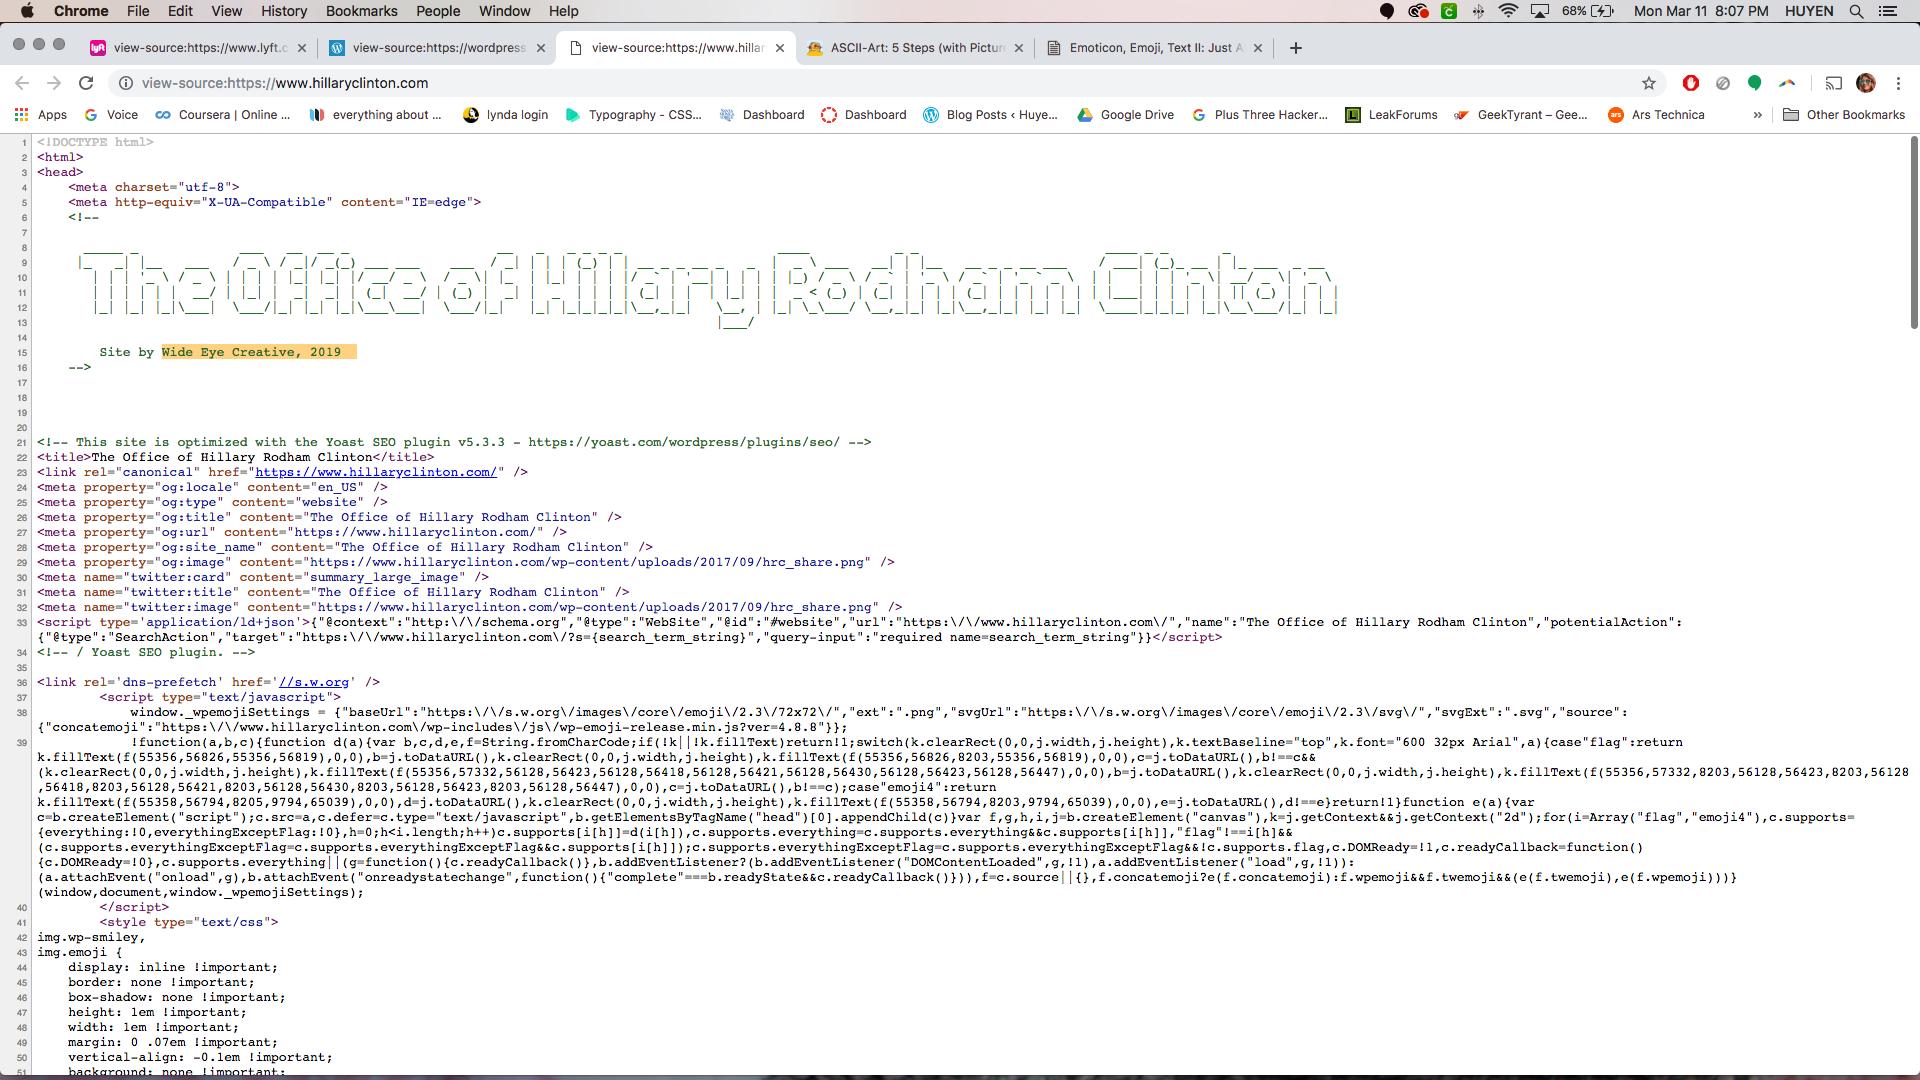Expand hidden bookmarks with the double chevron

click(x=1757, y=115)
